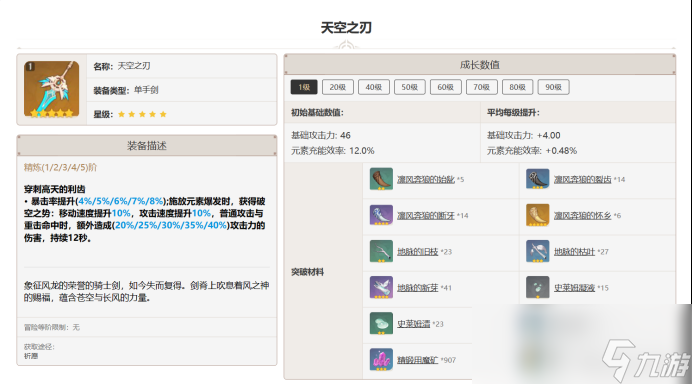Click the 成长数值 panel header
This screenshot has width=692, height=384.
click(480, 65)
